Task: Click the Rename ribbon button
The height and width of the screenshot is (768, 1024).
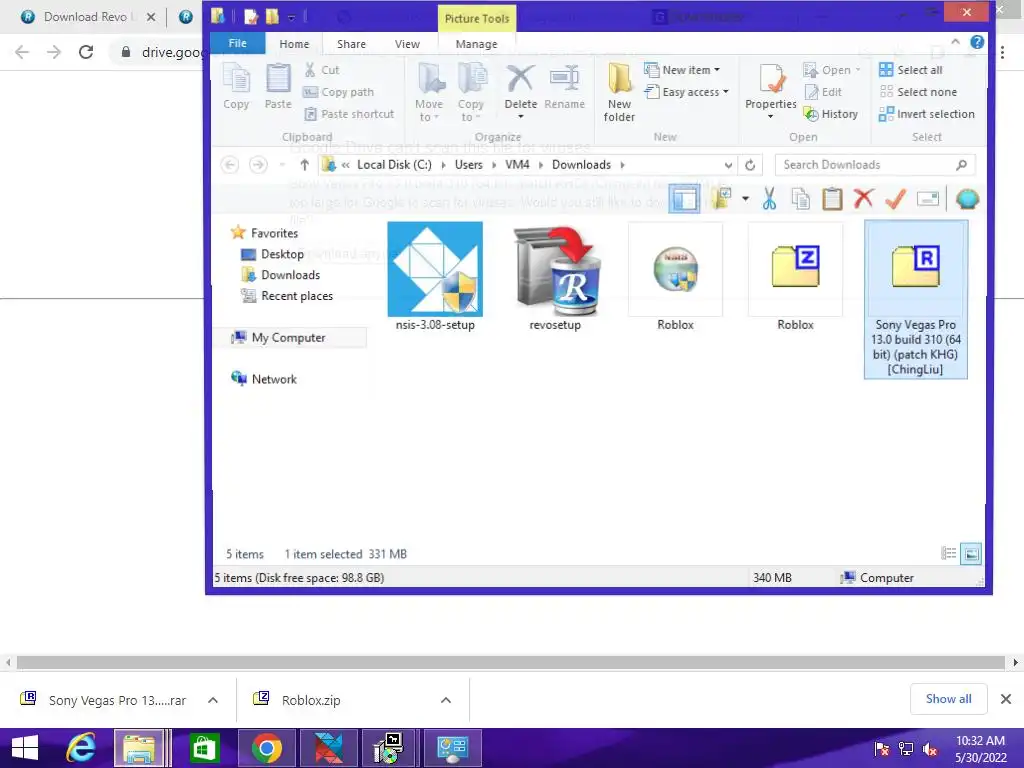Action: pos(564,87)
